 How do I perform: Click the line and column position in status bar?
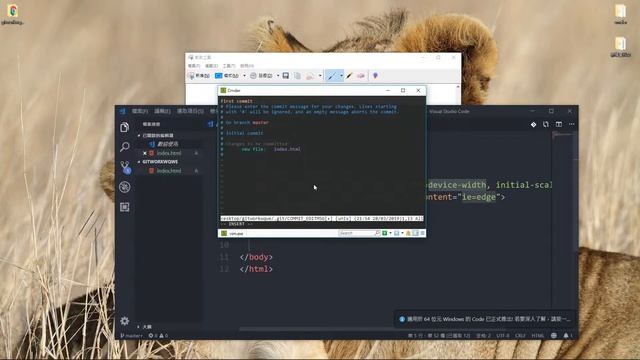(x=439, y=336)
